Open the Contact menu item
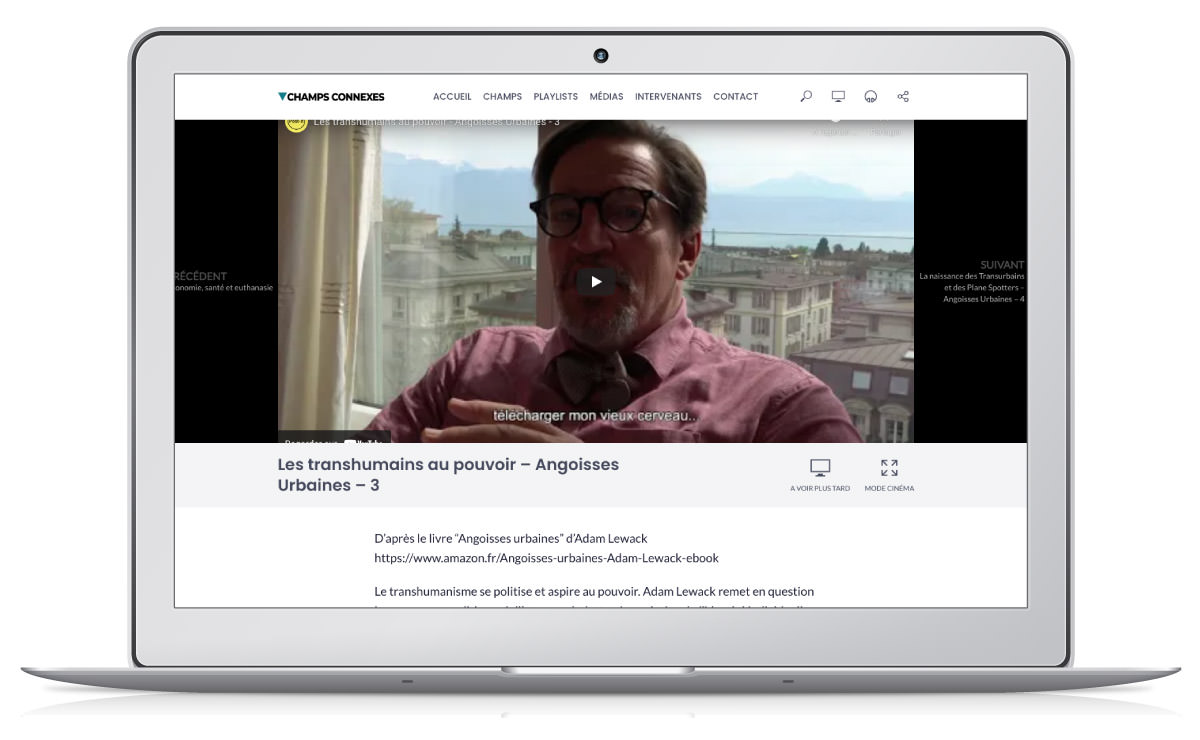The width and height of the screenshot is (1200, 740). tap(736, 96)
